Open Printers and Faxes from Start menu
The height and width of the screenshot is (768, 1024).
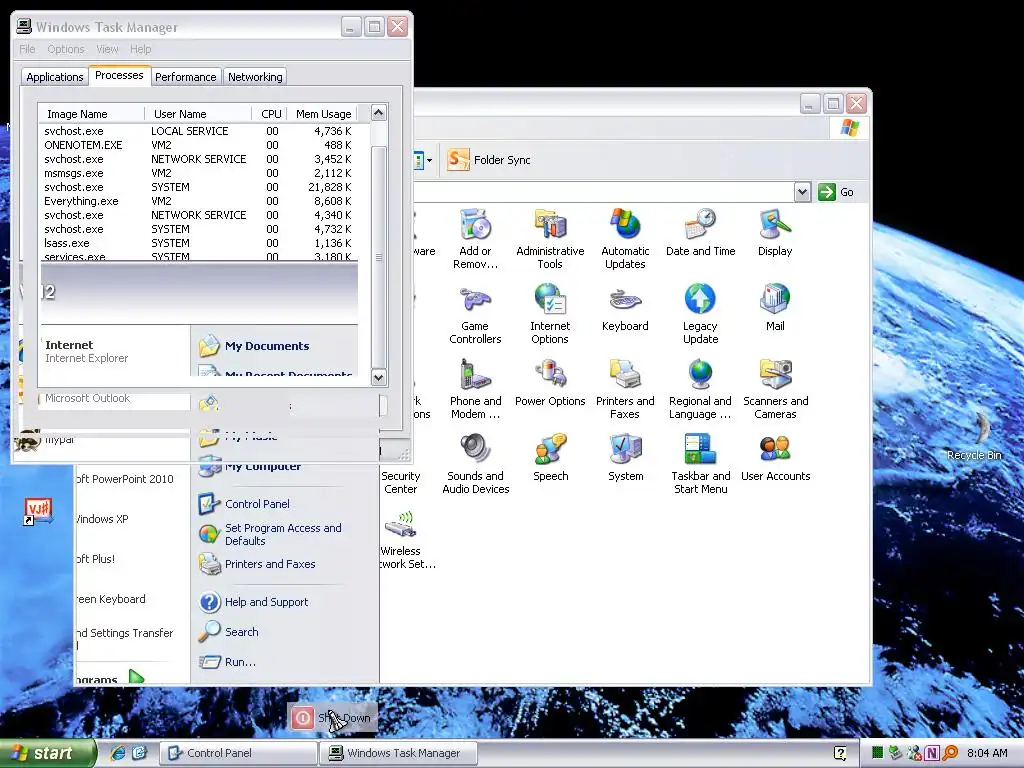257,564
